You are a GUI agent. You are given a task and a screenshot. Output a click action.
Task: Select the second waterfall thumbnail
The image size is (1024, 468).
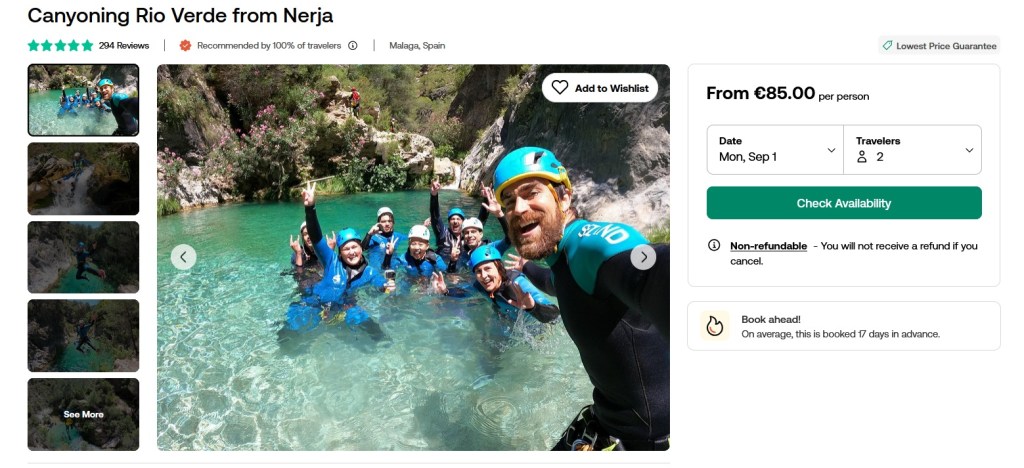pyautogui.click(x=83, y=178)
